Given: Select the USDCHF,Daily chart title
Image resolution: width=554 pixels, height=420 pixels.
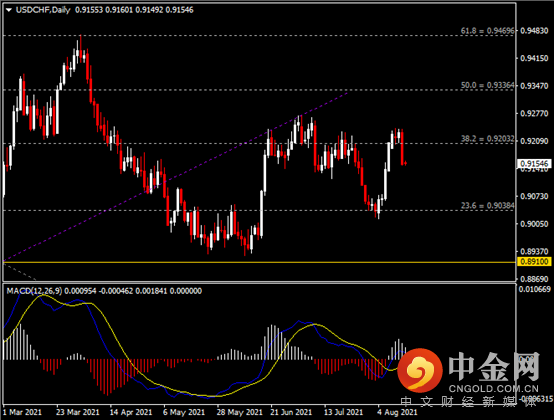Looking at the screenshot, I should [43, 10].
